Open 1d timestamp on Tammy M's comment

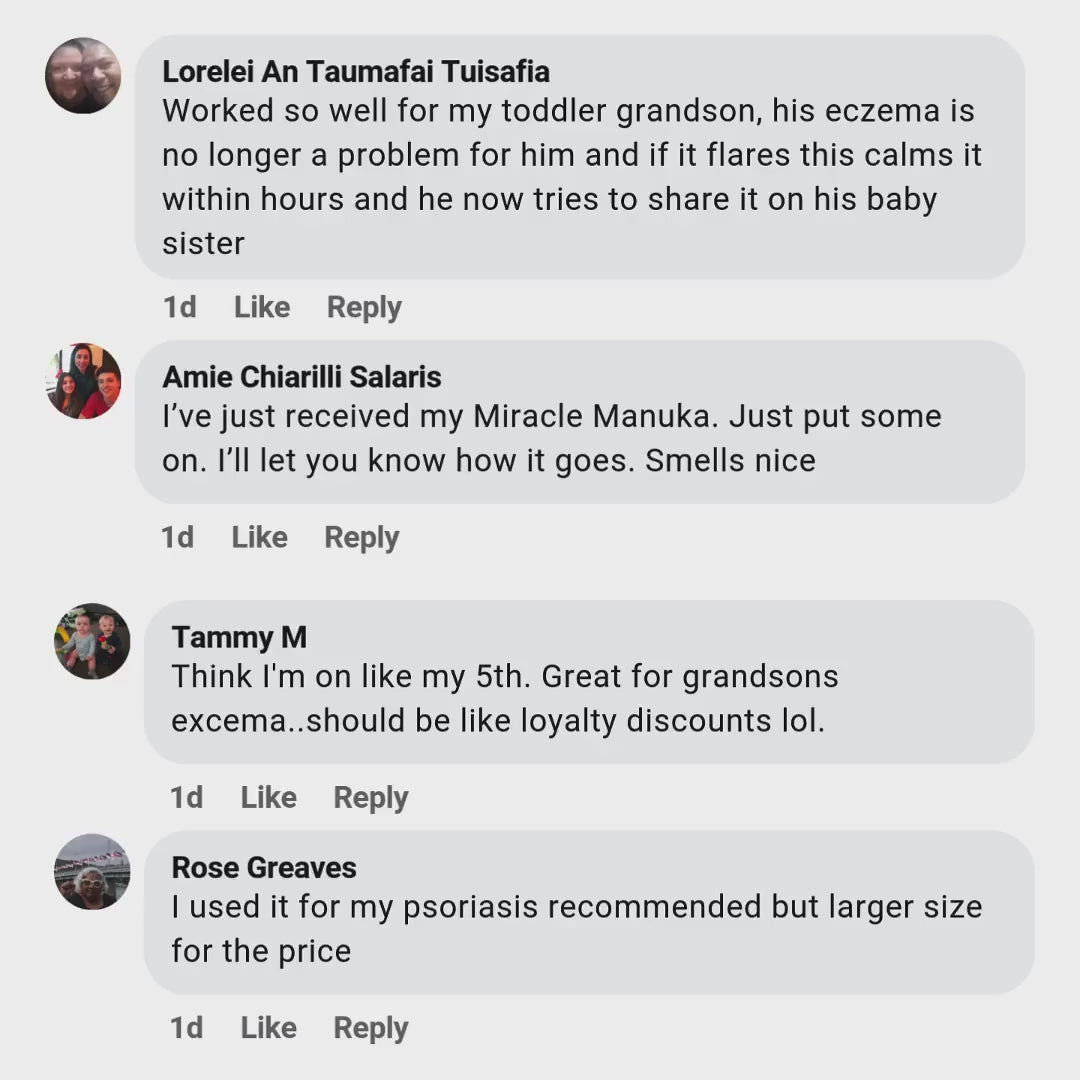click(x=187, y=798)
